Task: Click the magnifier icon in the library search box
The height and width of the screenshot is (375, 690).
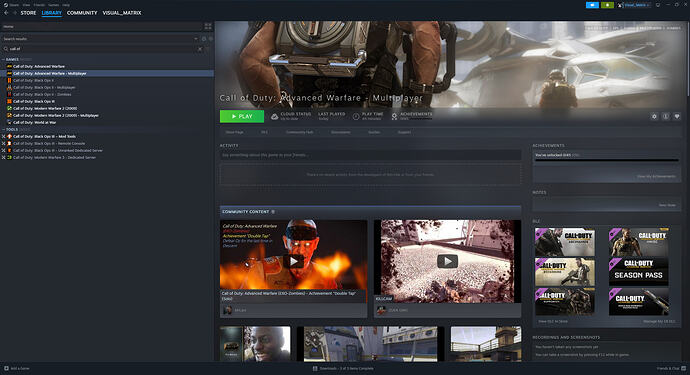Action: [6, 49]
